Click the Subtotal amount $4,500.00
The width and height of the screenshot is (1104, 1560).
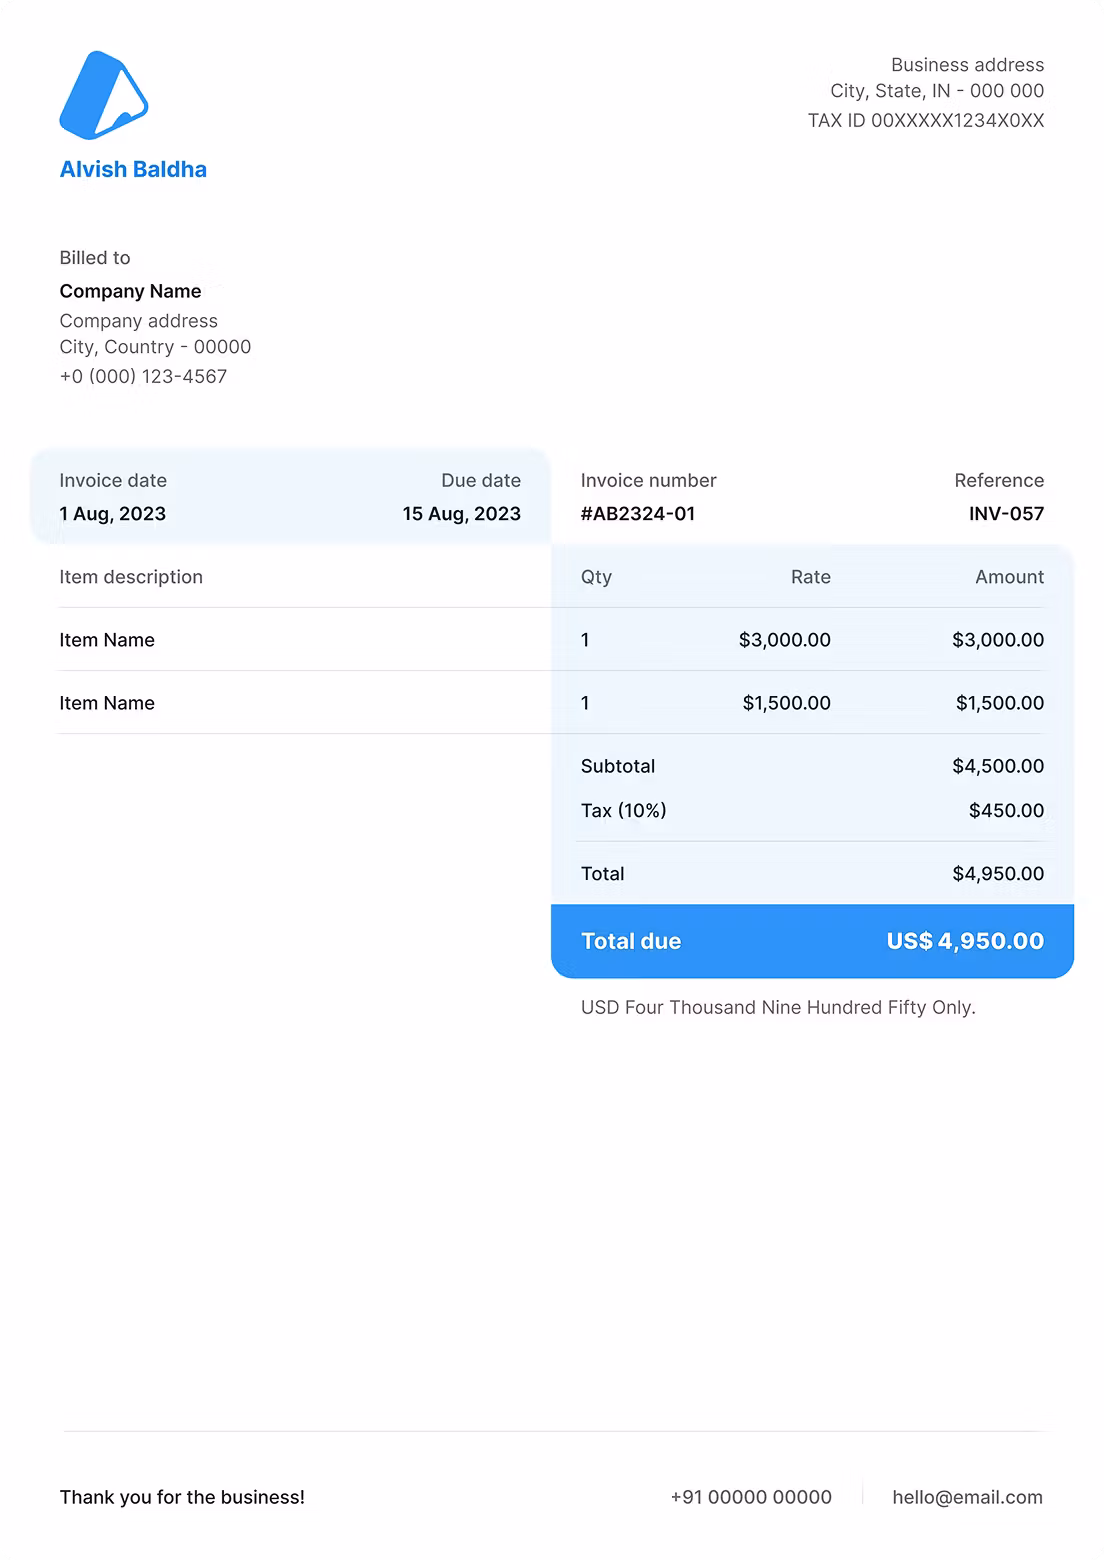click(x=998, y=766)
